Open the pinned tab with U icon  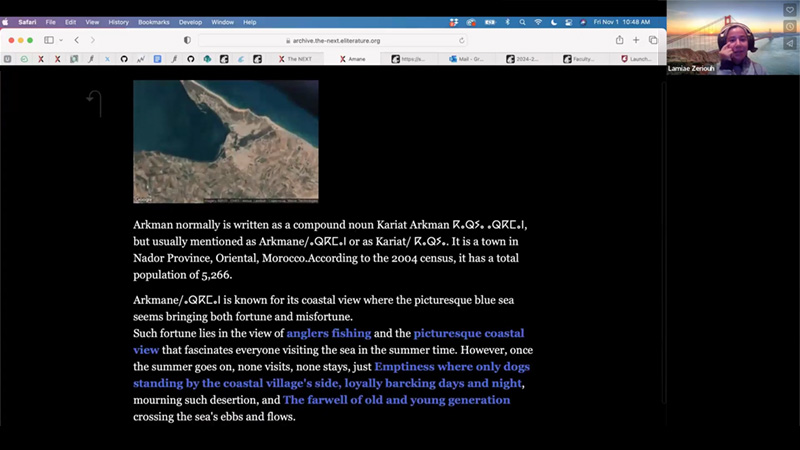coord(8,59)
